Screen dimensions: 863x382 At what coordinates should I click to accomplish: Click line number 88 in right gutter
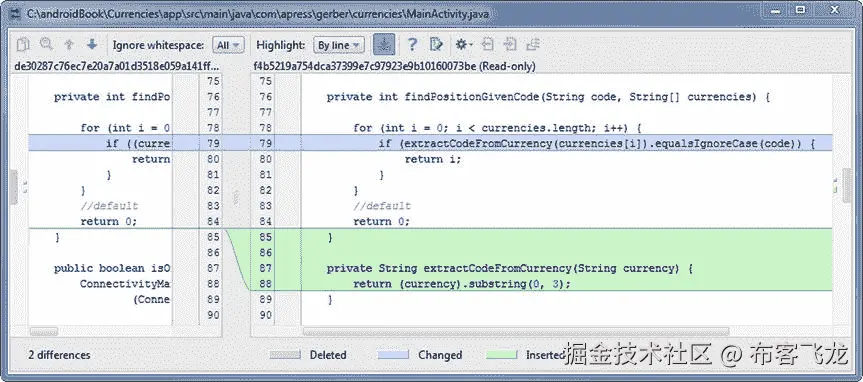point(265,284)
